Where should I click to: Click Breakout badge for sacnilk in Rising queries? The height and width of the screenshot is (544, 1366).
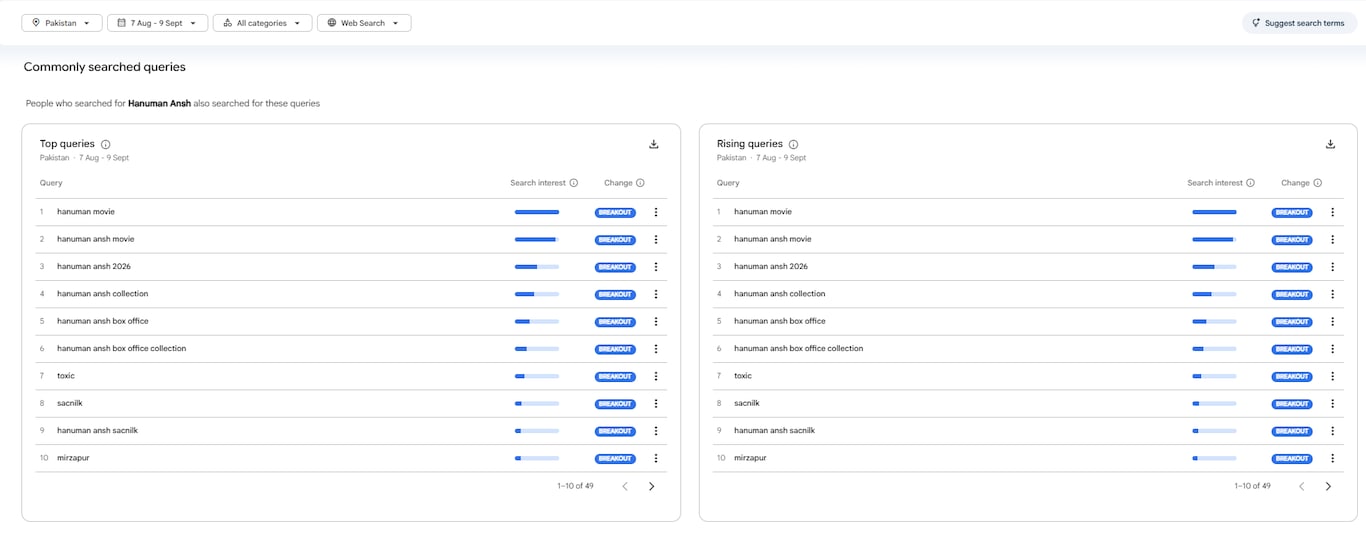(1292, 404)
